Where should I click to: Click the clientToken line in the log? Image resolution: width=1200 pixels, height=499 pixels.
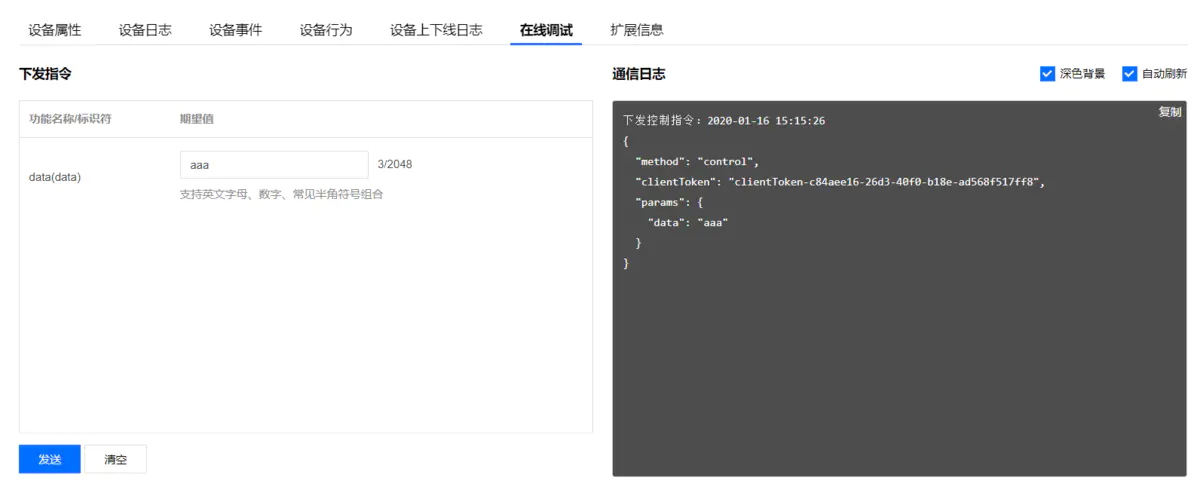tap(840, 182)
